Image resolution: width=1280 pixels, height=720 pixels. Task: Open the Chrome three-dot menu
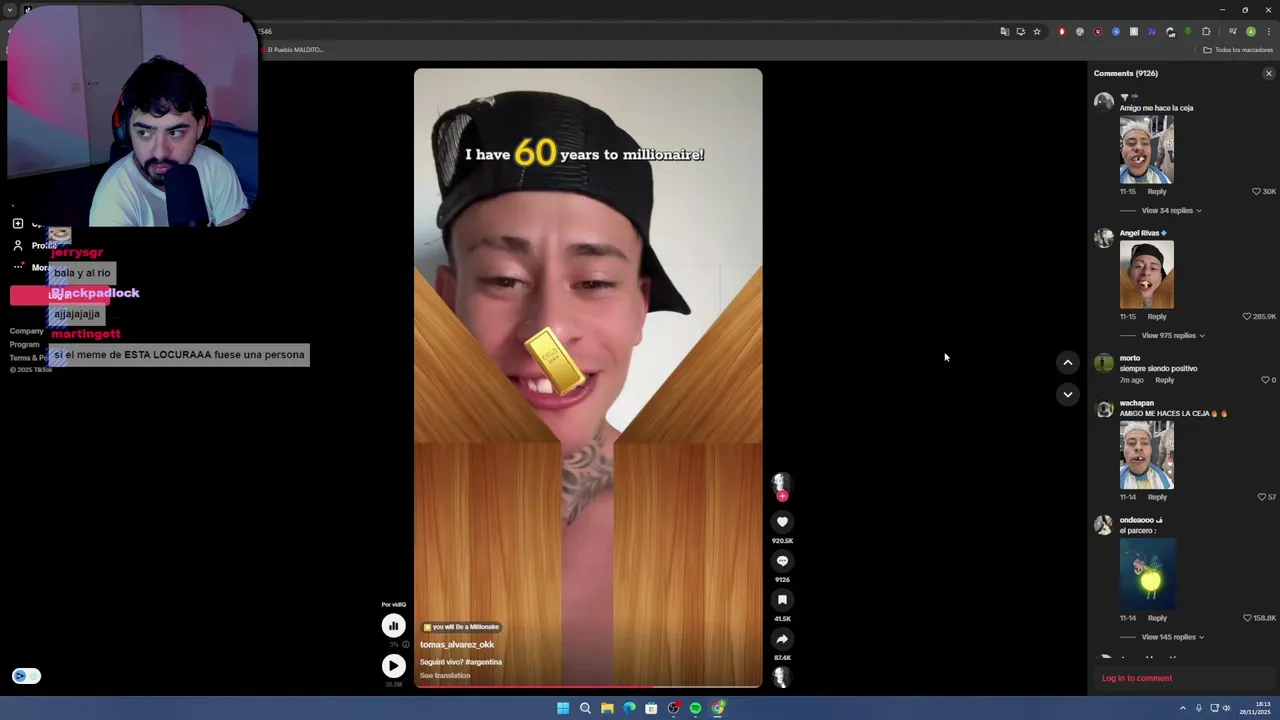[1268, 31]
